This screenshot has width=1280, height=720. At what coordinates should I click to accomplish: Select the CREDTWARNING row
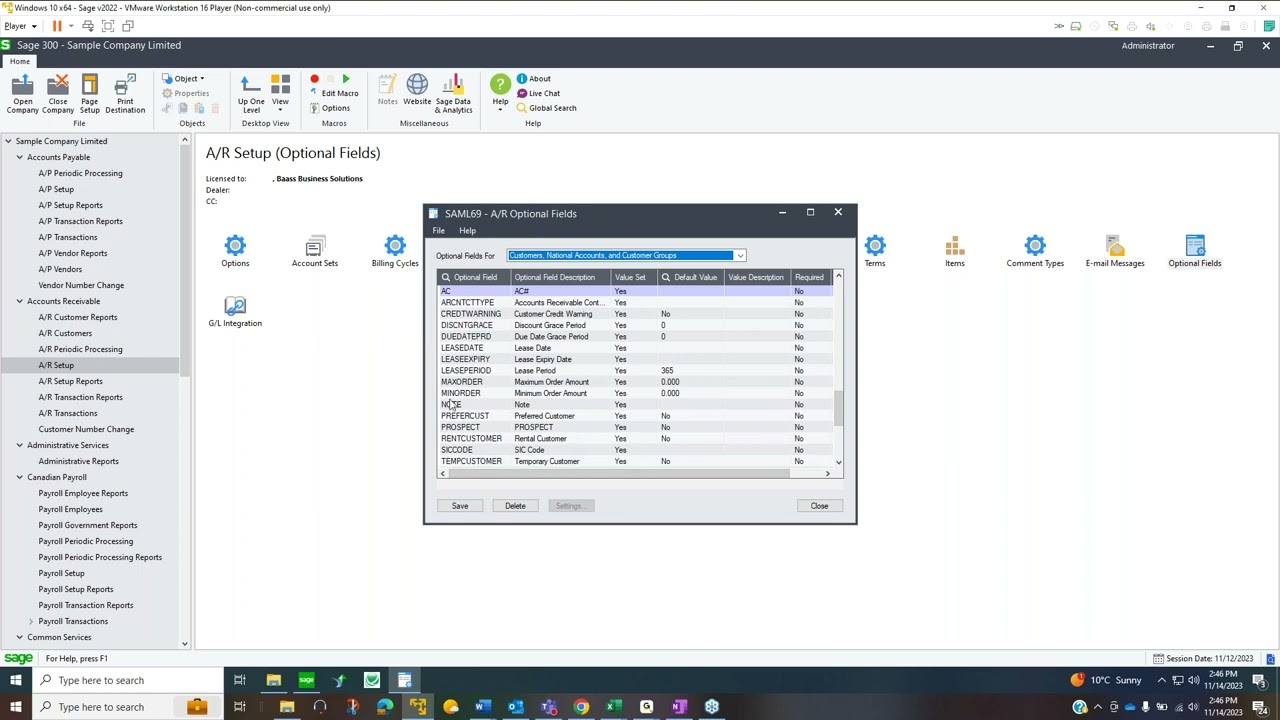635,314
